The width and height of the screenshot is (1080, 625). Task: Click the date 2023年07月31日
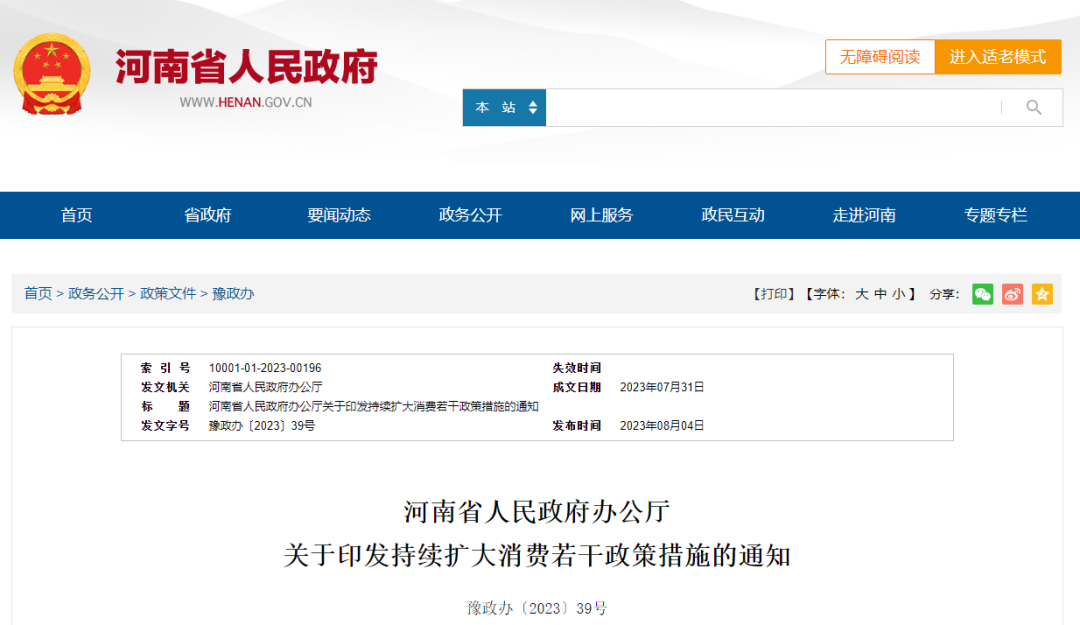click(662, 387)
